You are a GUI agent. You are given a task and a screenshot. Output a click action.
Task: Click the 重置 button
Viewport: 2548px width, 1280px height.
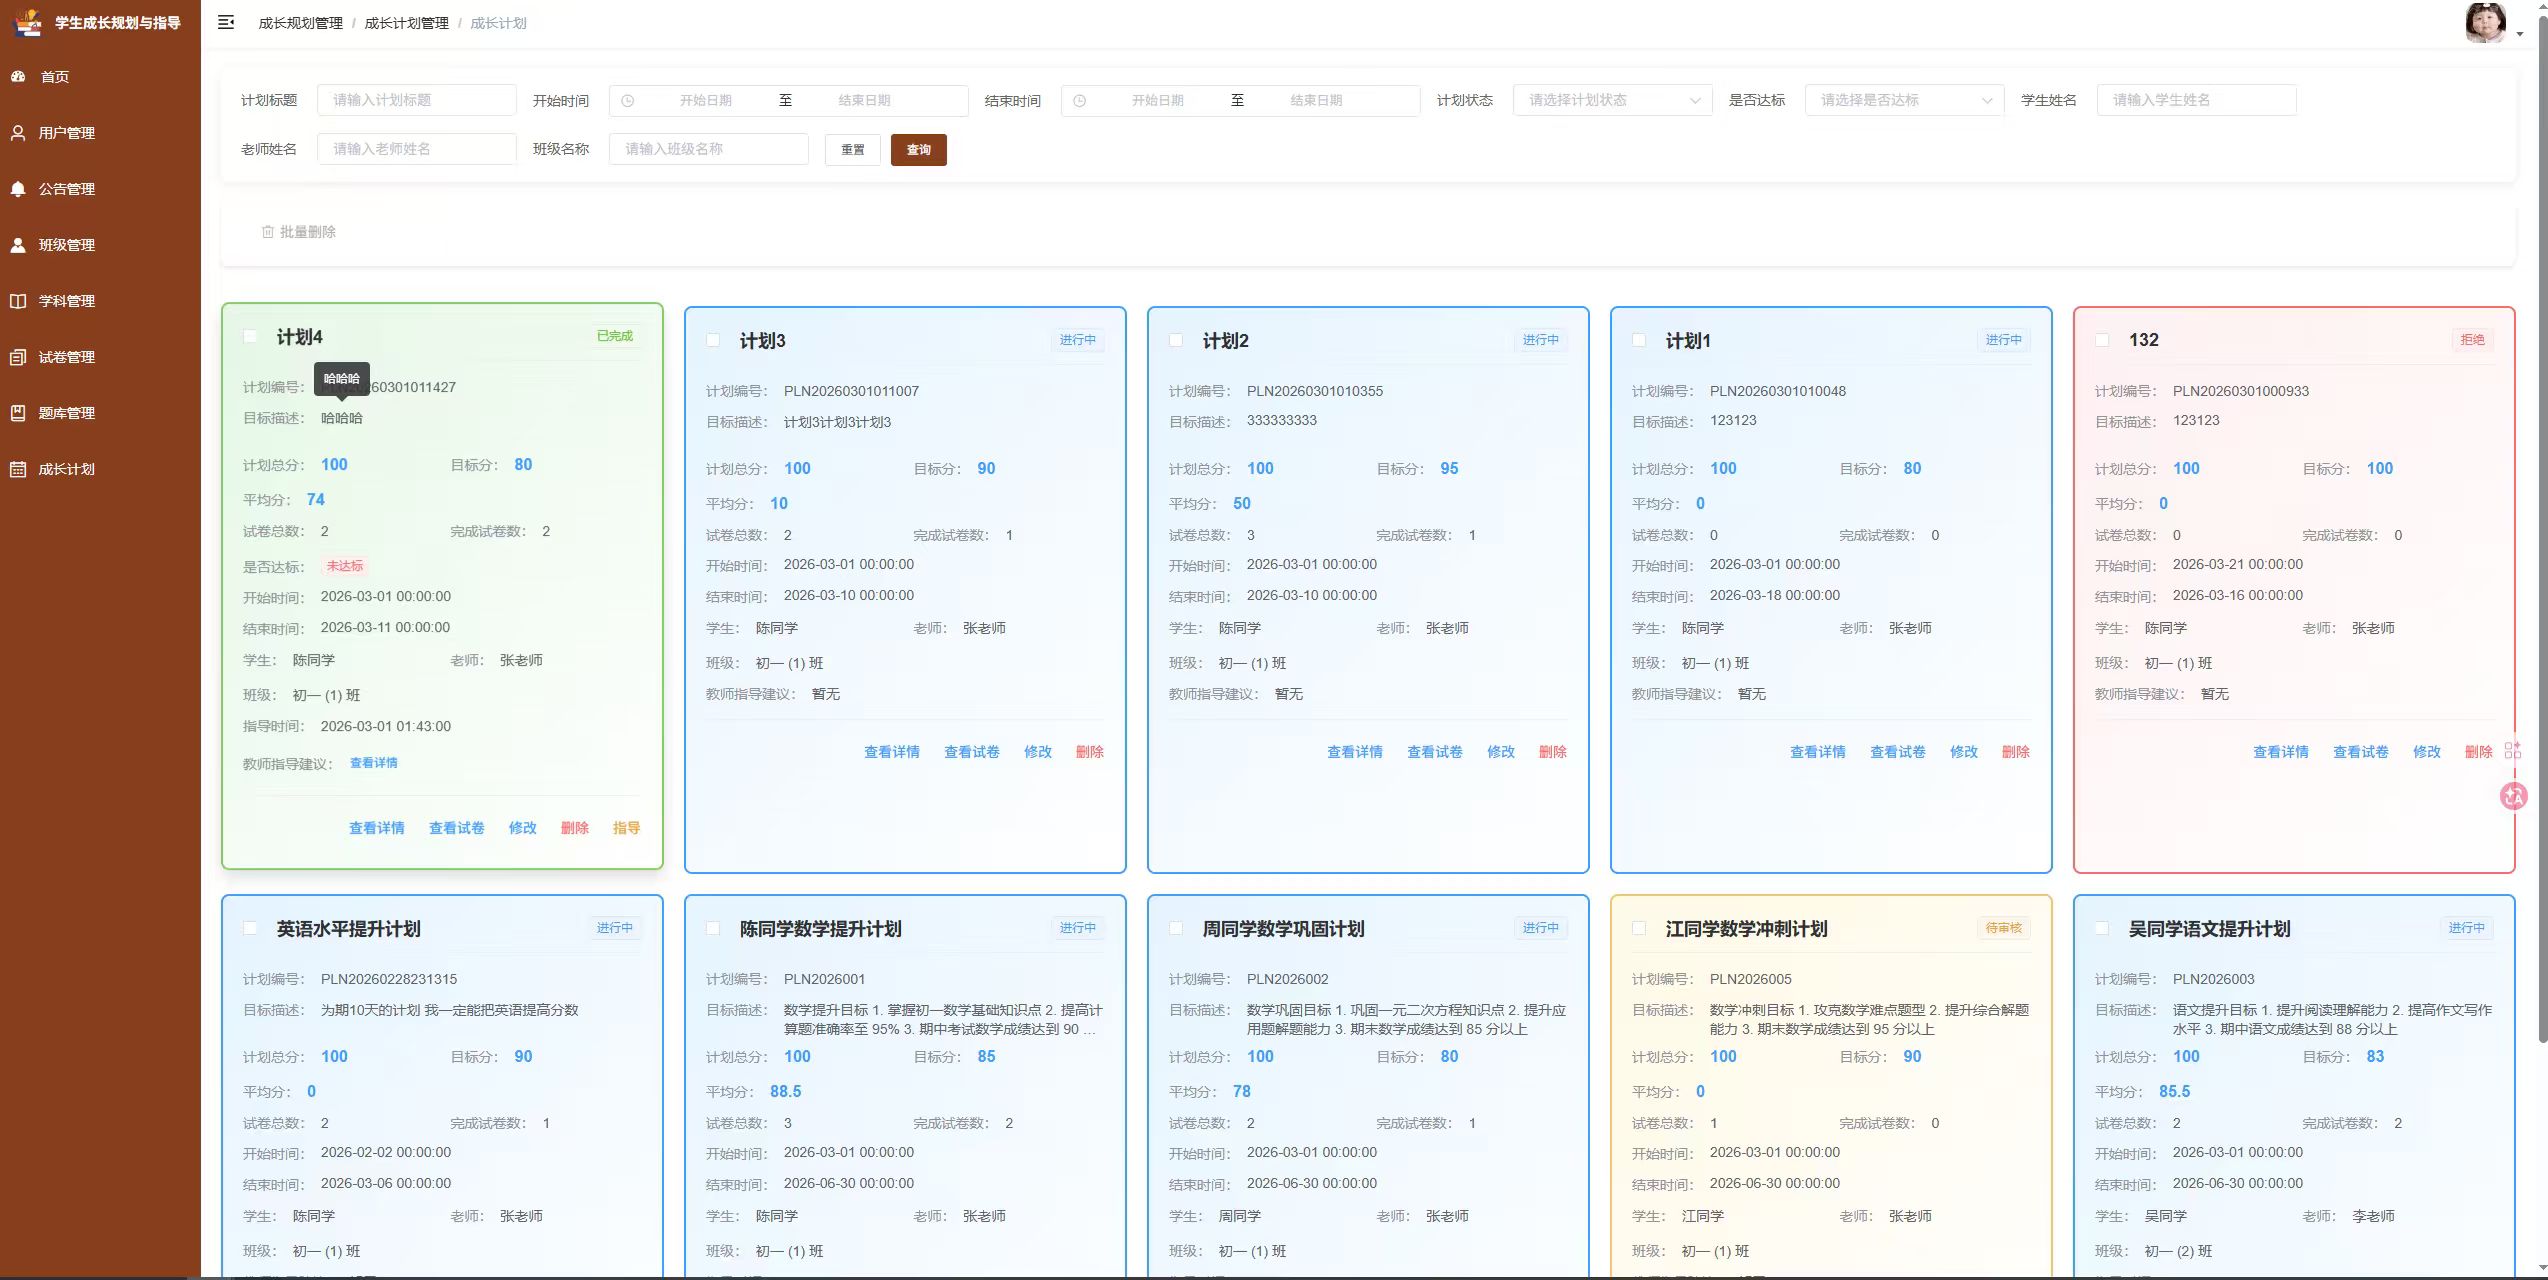click(x=853, y=150)
